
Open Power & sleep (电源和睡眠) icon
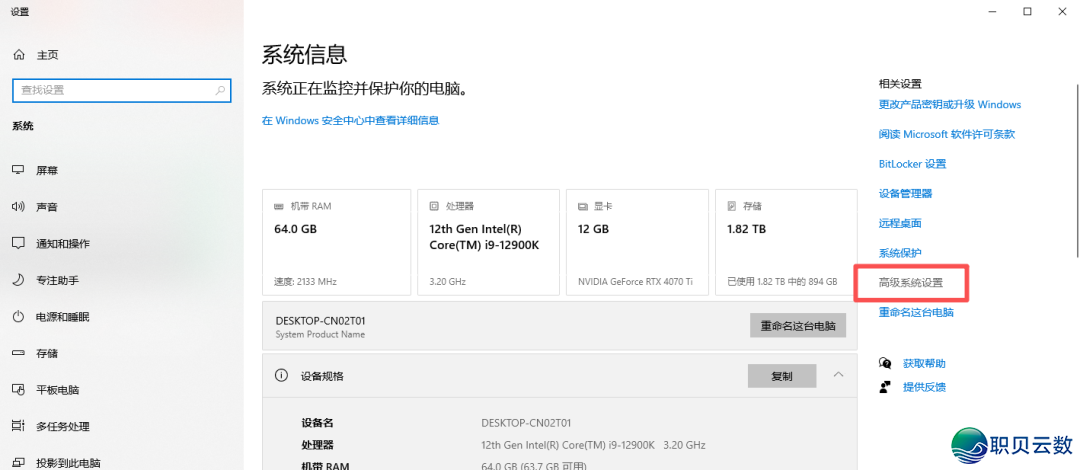tap(18, 317)
